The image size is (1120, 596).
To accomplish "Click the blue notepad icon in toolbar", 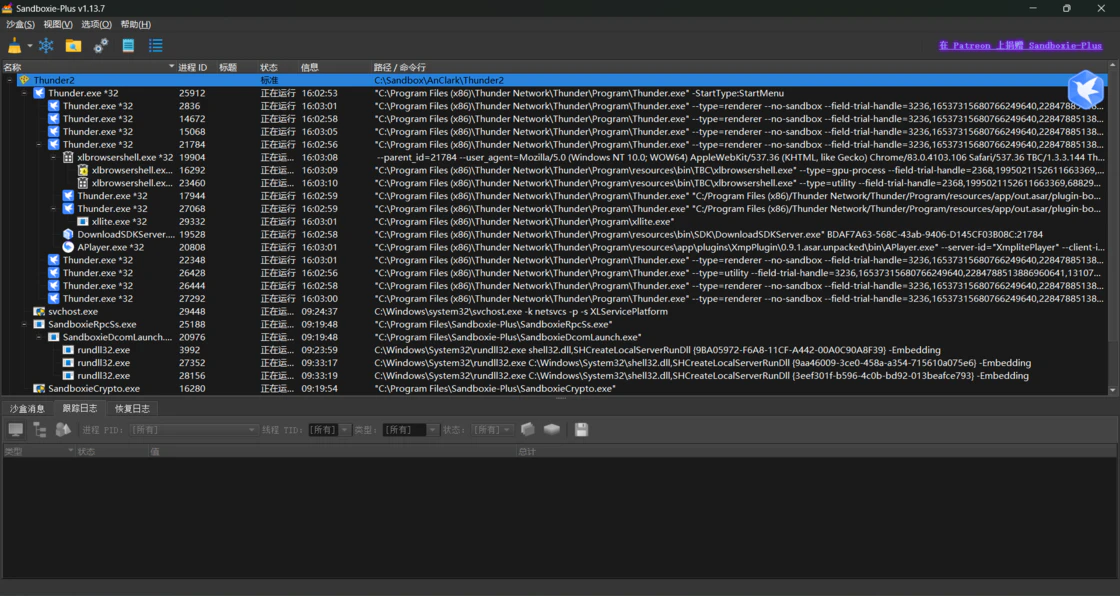I will pyautogui.click(x=128, y=46).
